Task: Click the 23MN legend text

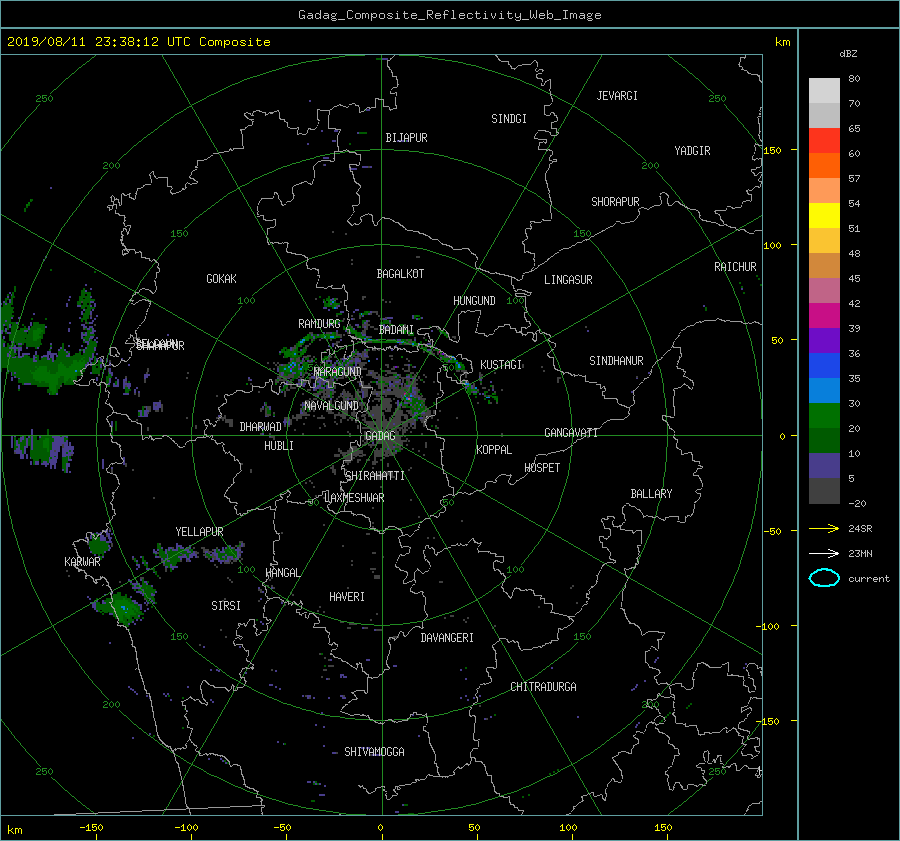Action: (860, 554)
